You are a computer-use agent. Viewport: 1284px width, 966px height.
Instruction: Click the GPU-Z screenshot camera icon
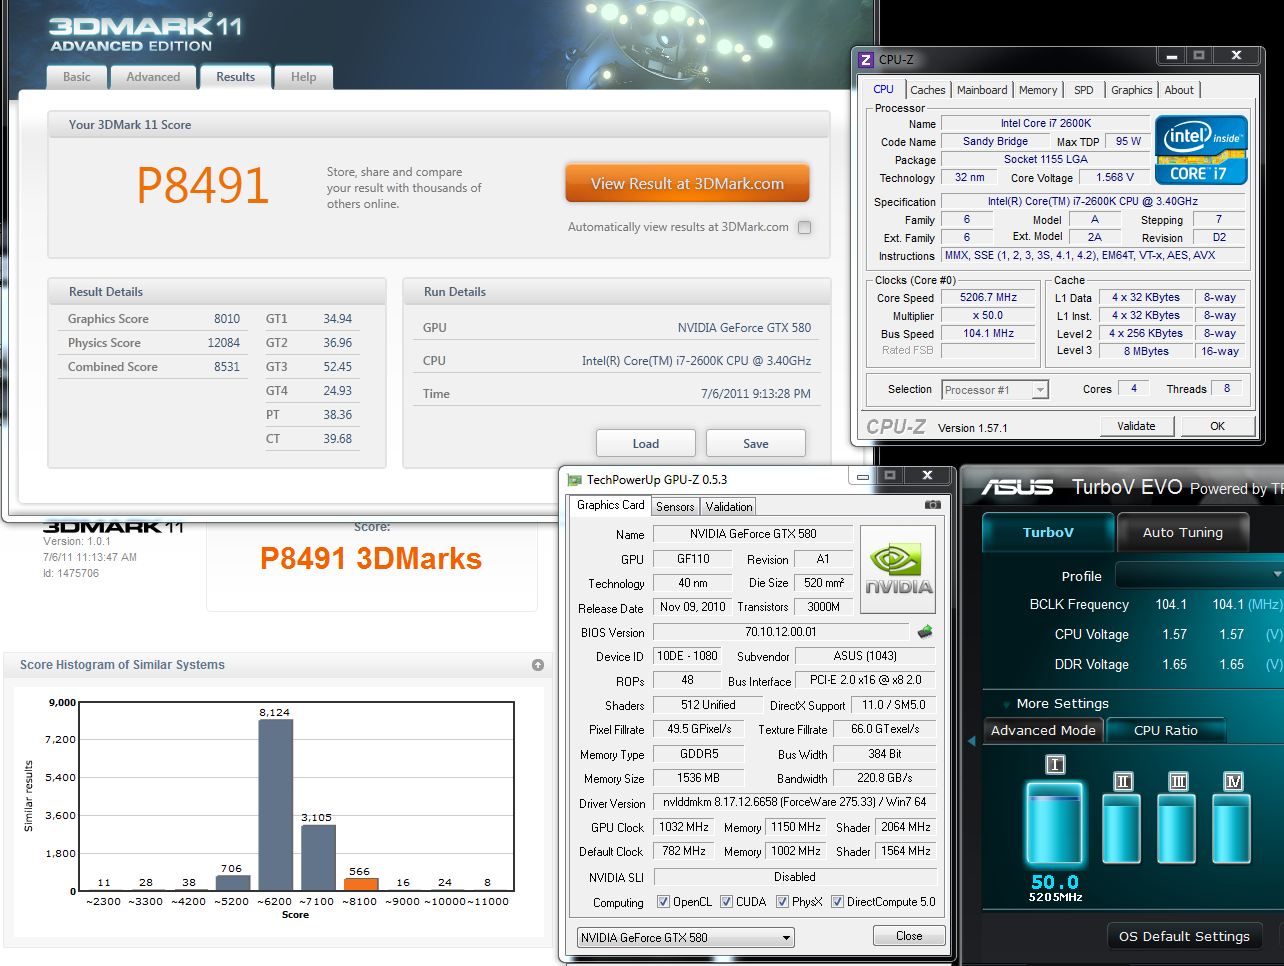click(x=932, y=505)
